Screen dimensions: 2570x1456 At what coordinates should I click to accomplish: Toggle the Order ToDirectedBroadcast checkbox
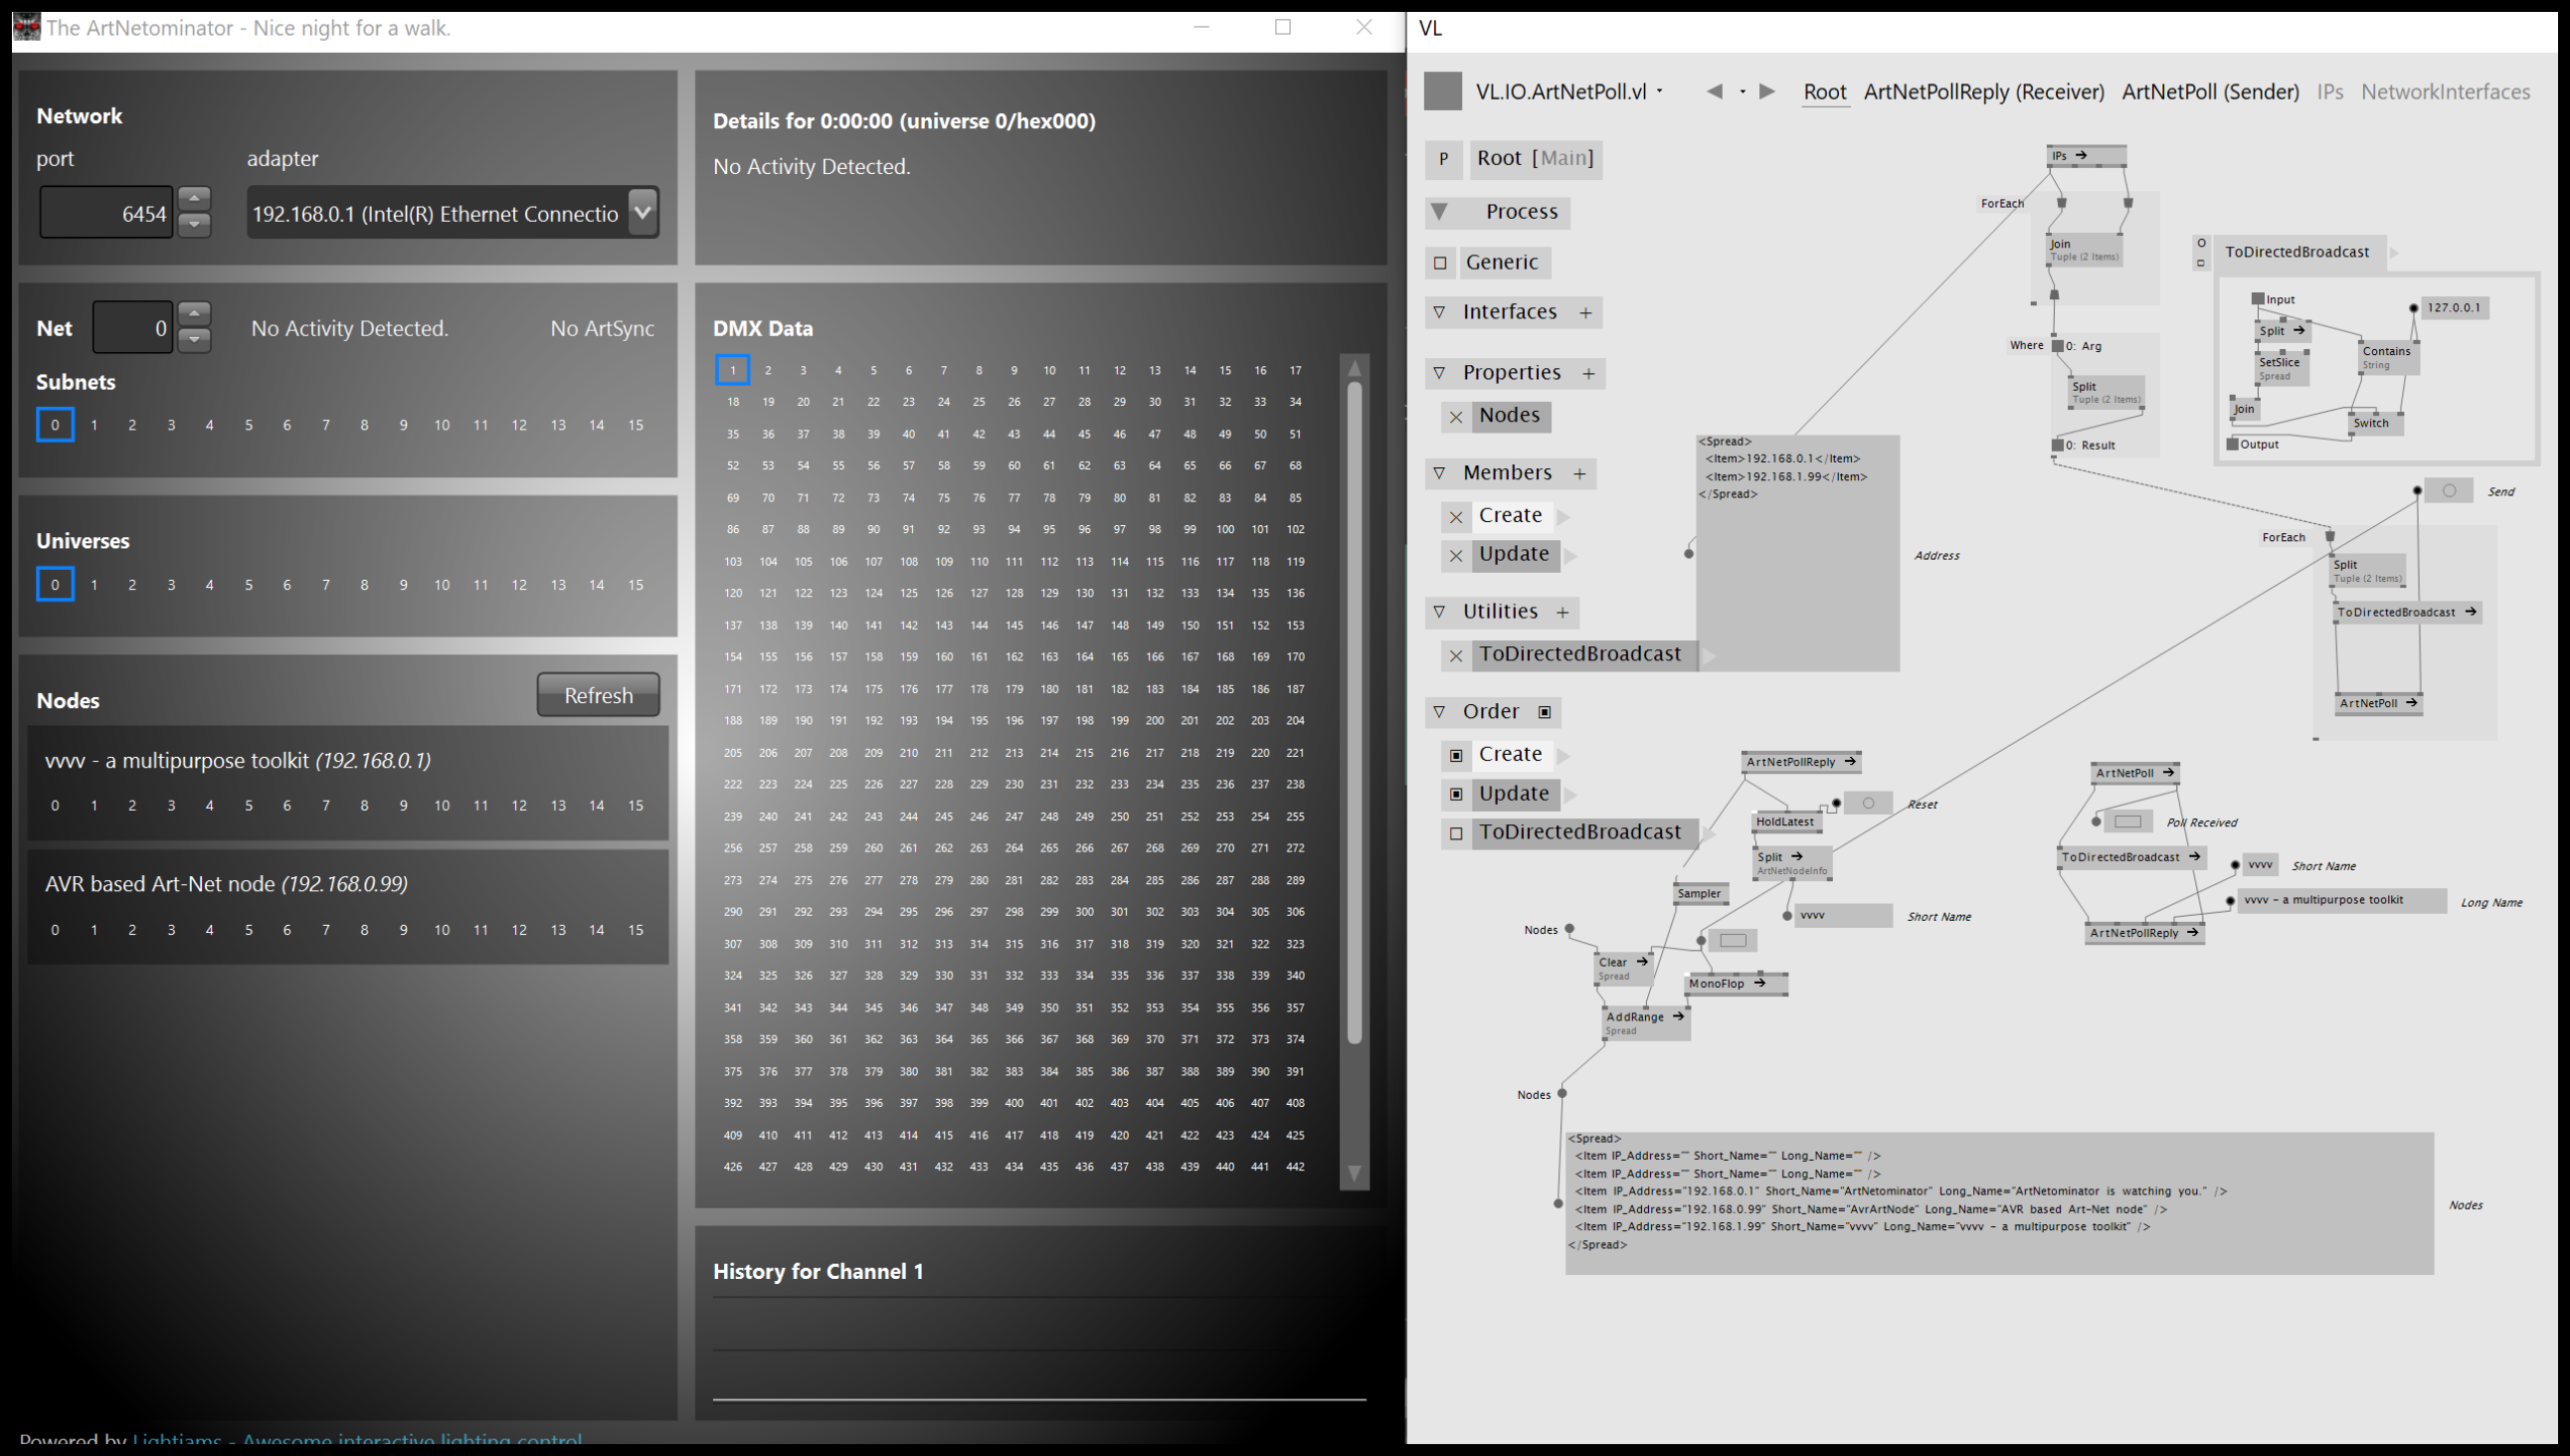pyautogui.click(x=1456, y=833)
